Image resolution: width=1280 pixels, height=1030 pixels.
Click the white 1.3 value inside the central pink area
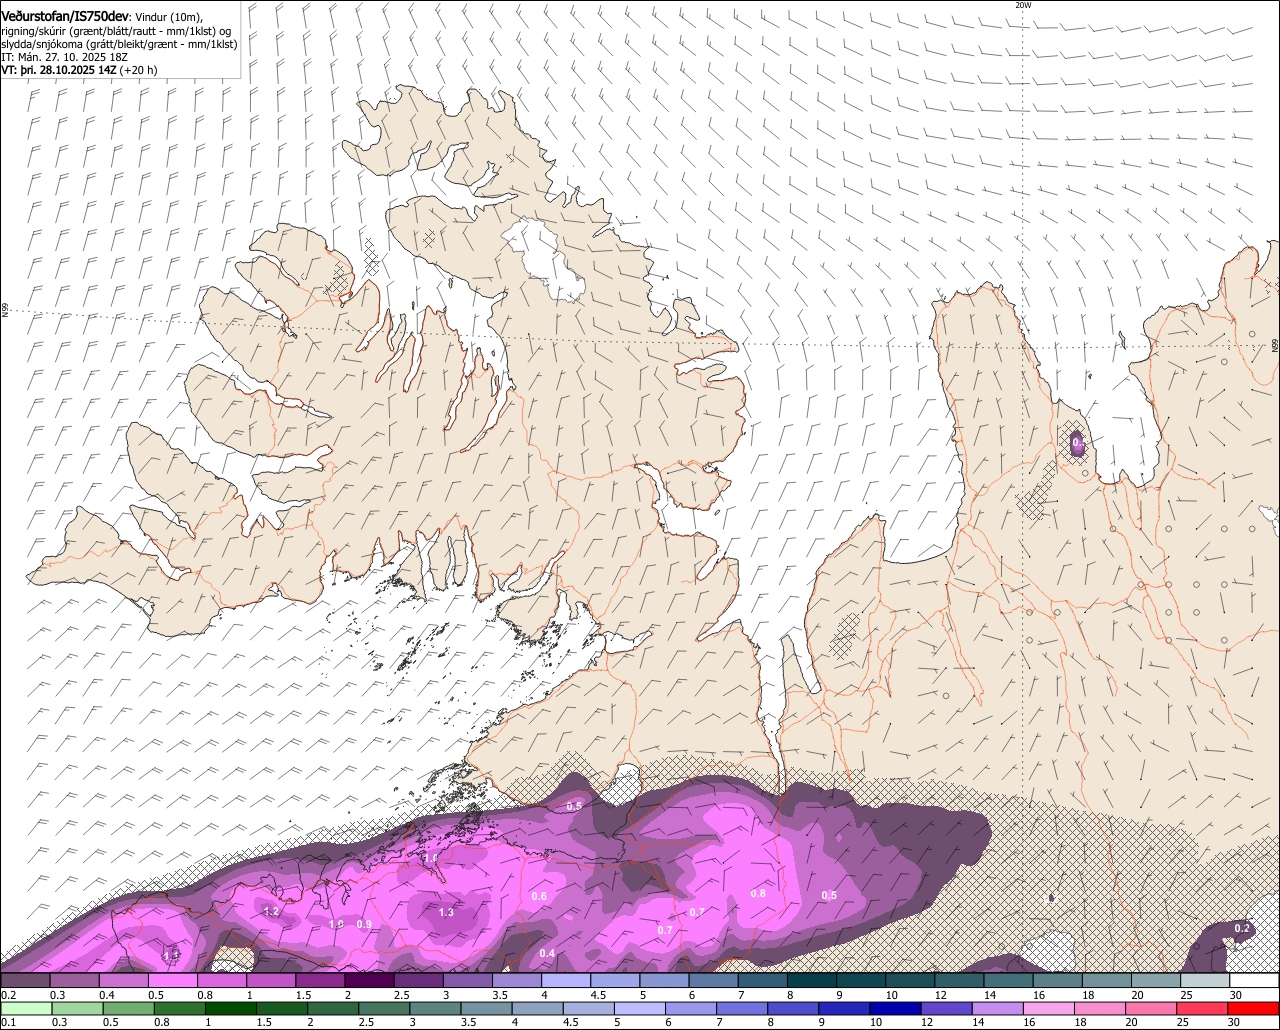[446, 912]
